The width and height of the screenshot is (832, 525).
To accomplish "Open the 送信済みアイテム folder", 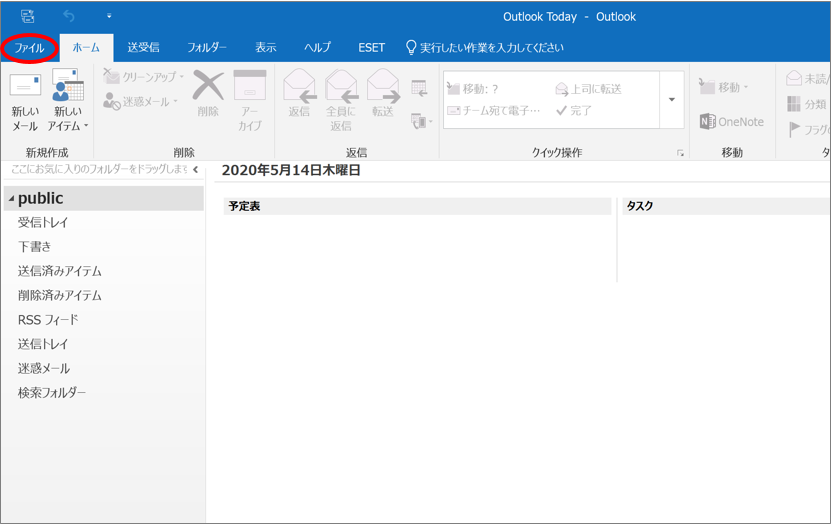I will coord(59,271).
